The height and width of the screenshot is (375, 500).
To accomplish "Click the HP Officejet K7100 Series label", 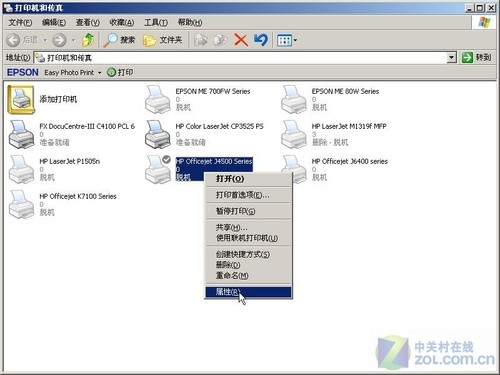I will click(78, 196).
